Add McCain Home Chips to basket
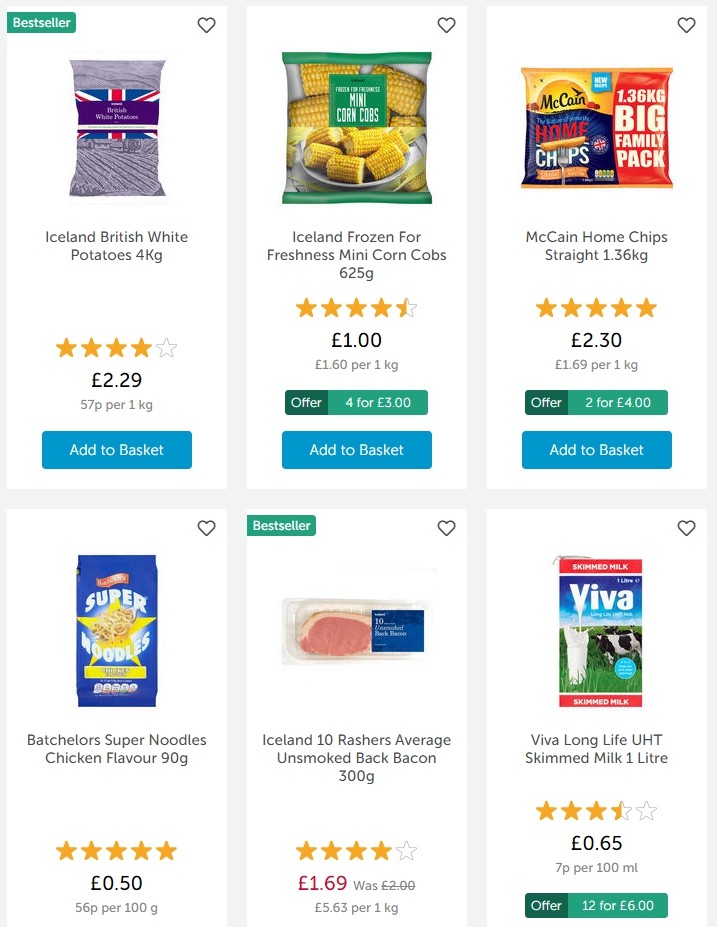717x927 pixels. [x=596, y=450]
